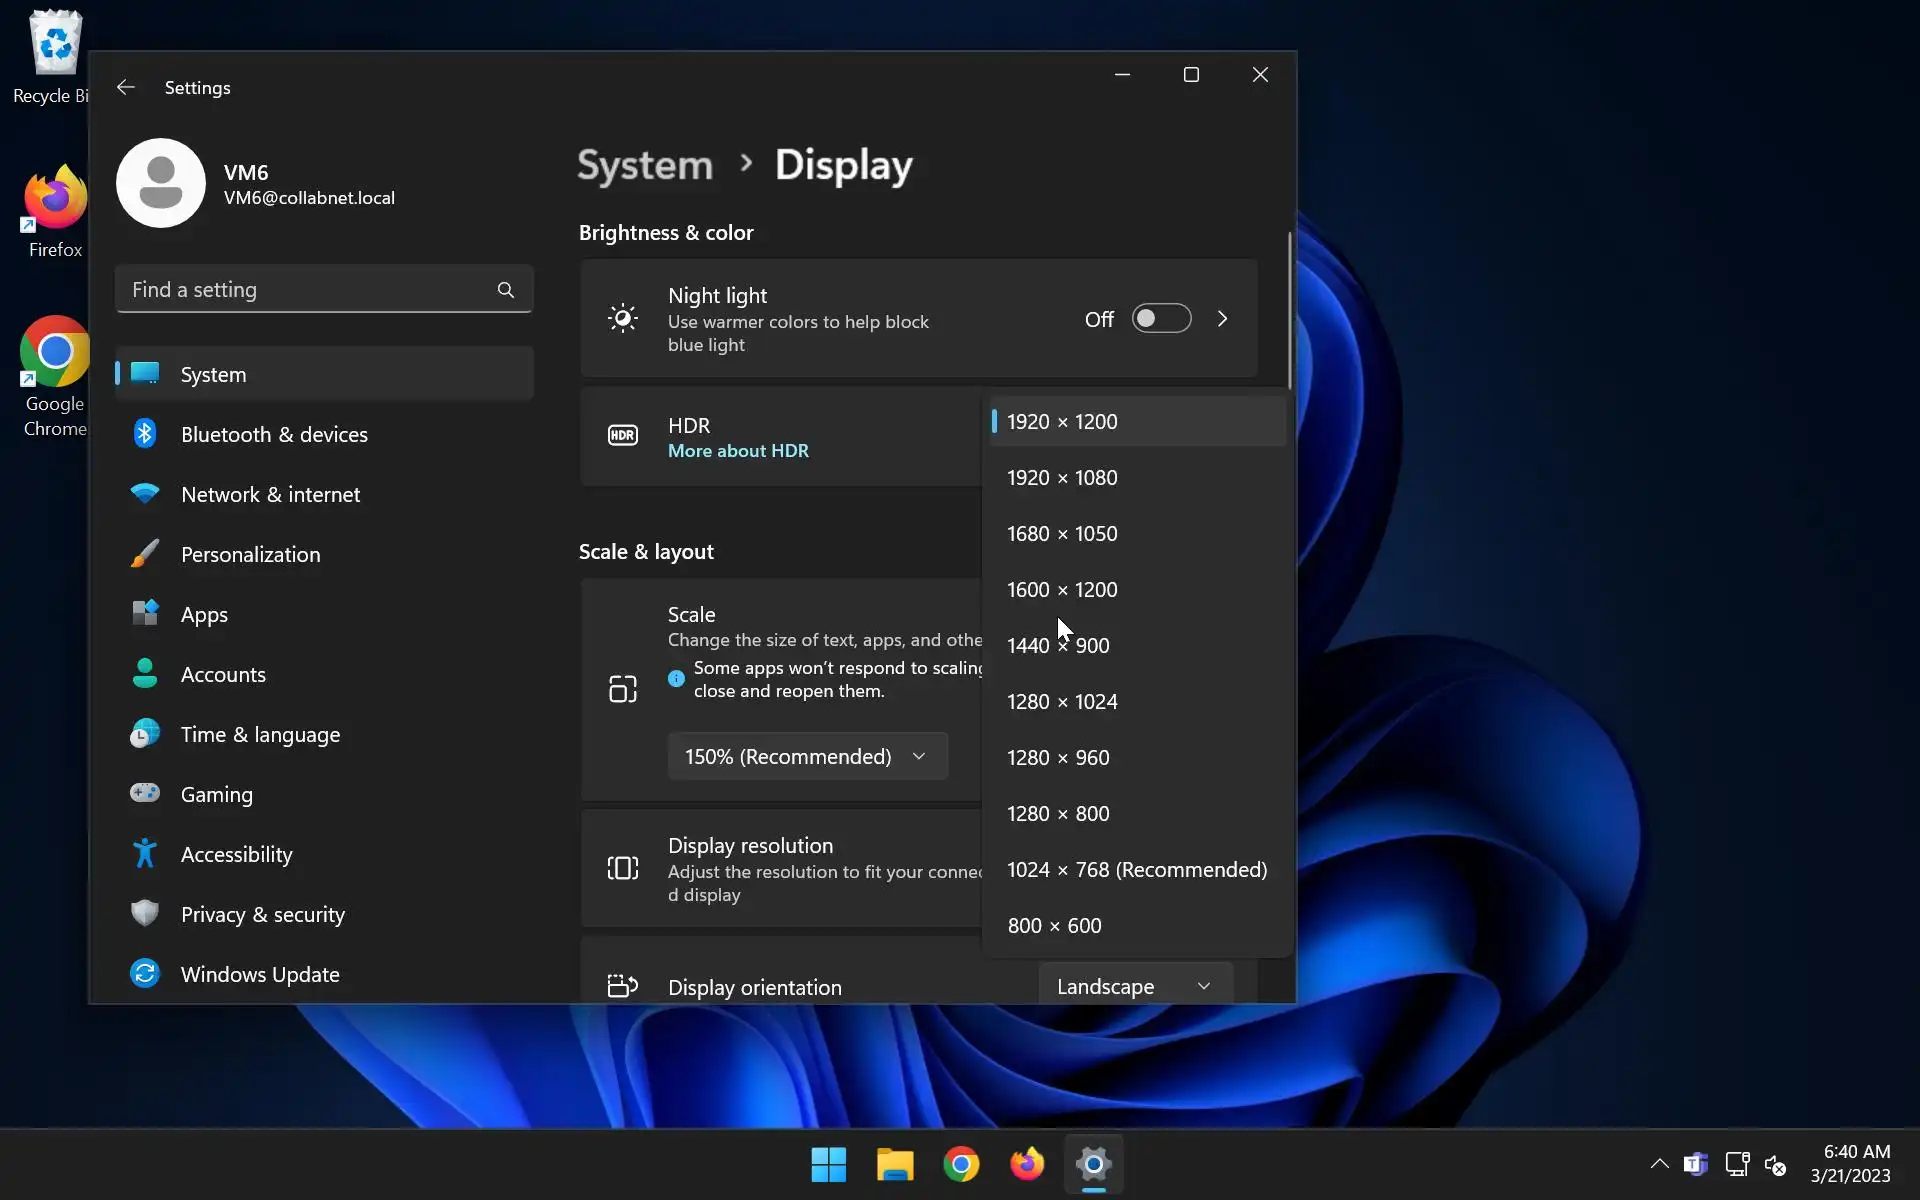The width and height of the screenshot is (1920, 1200).
Task: Choose 1024 × 768 (Recommended) resolution
Action: point(1136,870)
